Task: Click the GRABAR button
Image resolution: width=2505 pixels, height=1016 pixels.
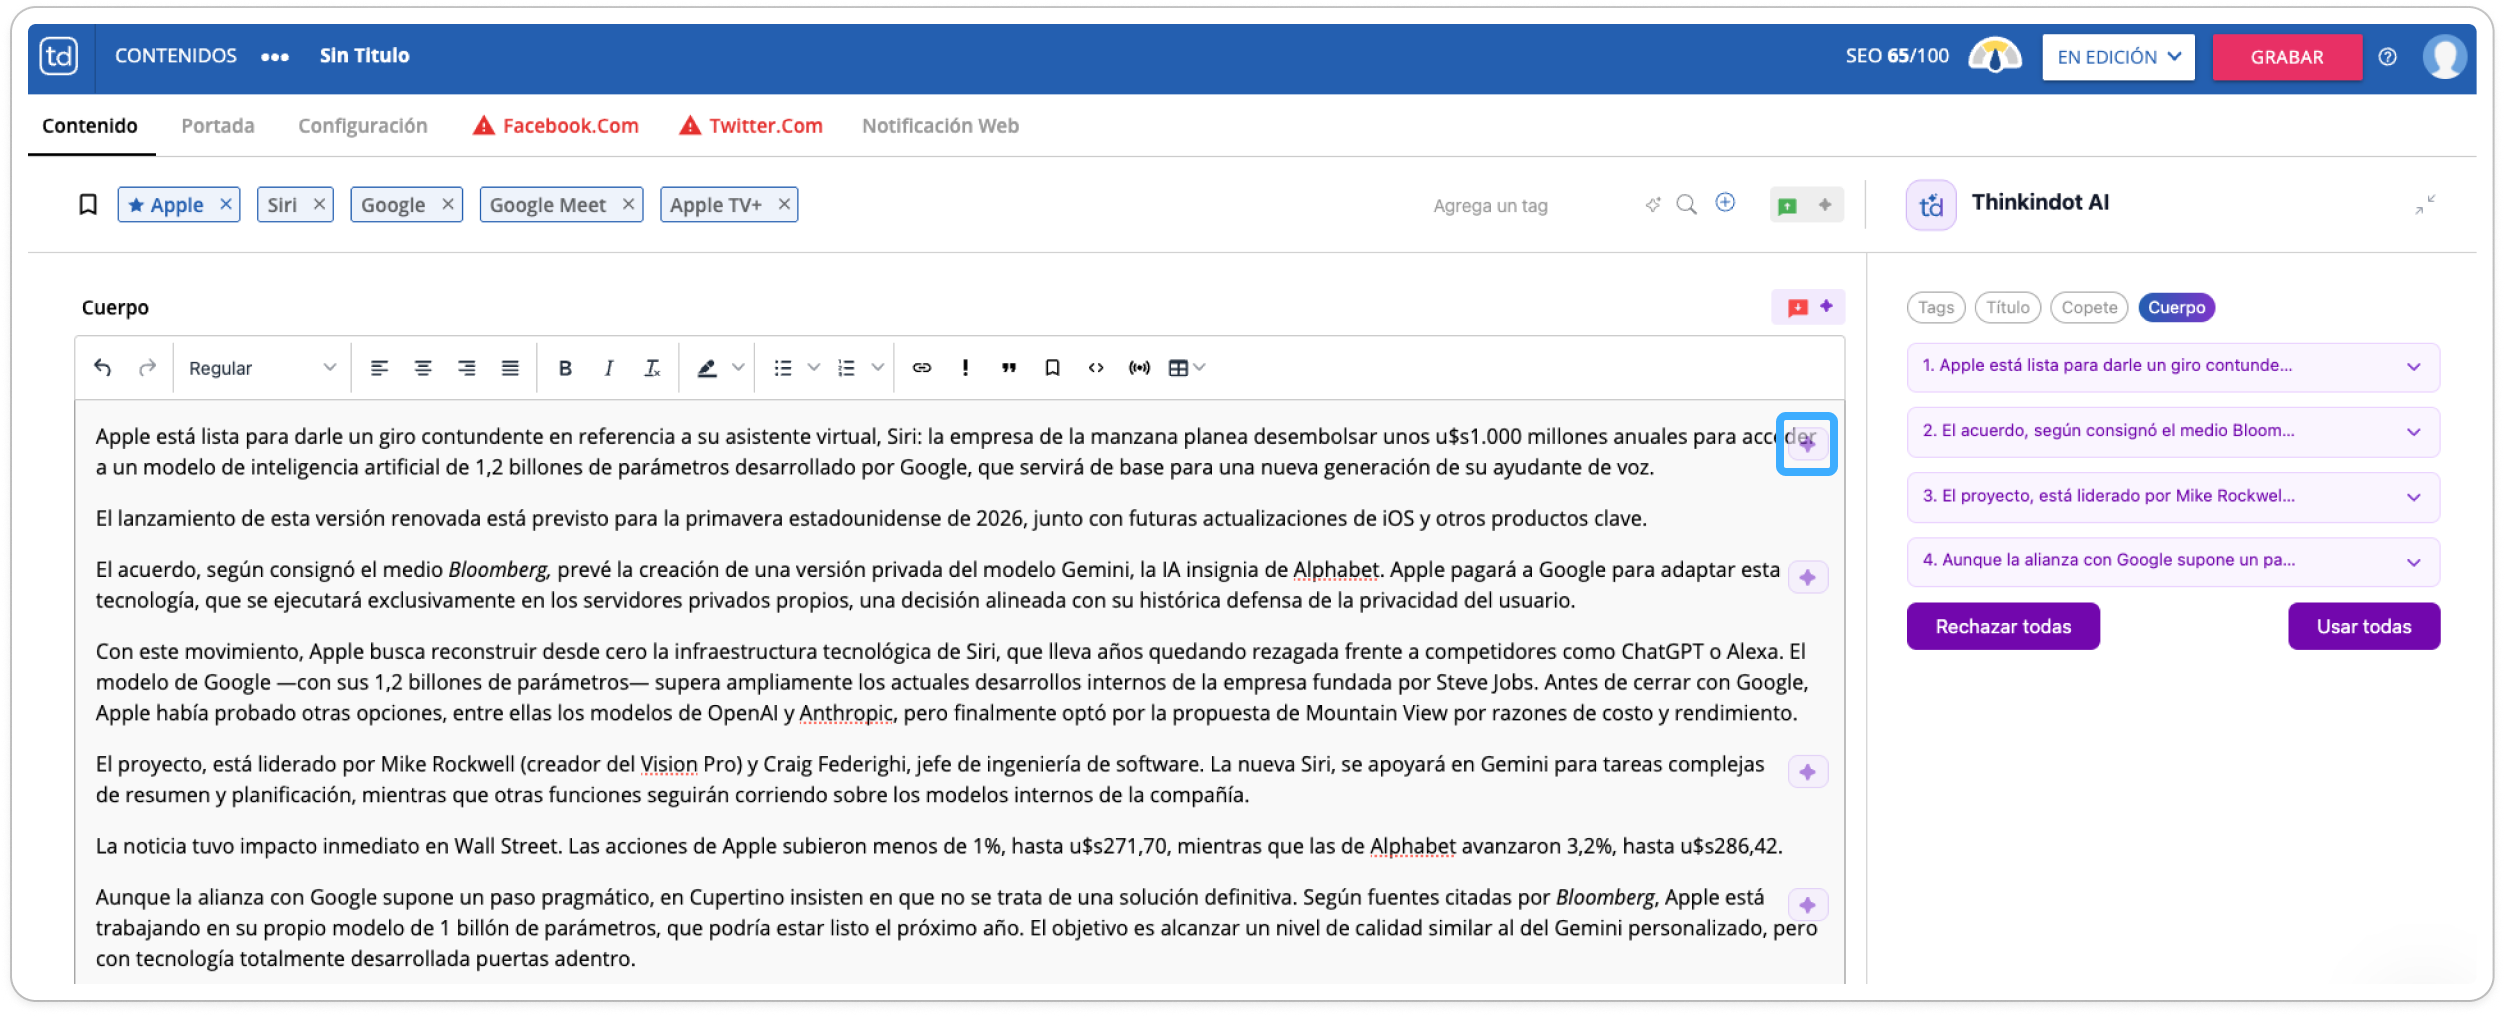Action: click(x=2287, y=57)
